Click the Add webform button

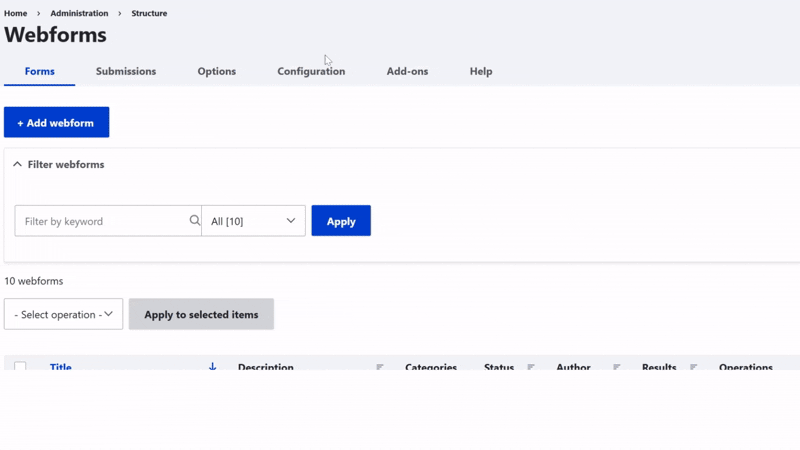[57, 122]
